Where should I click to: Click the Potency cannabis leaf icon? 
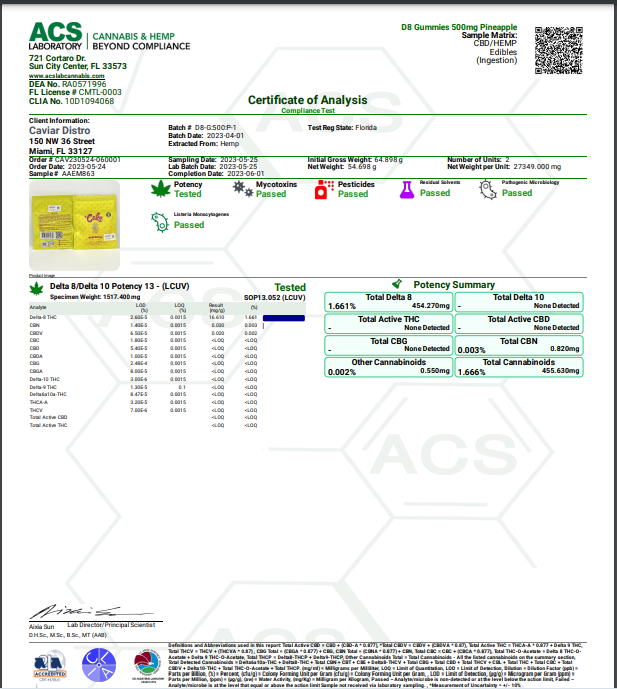pyautogui.click(x=161, y=189)
